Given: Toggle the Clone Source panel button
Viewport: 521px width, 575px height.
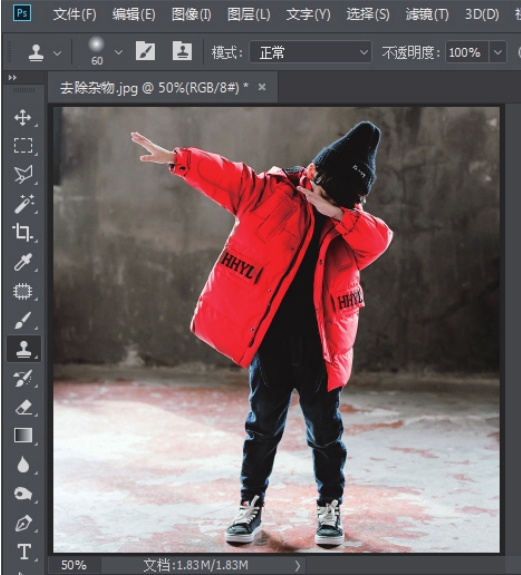Looking at the screenshot, I should tap(182, 51).
